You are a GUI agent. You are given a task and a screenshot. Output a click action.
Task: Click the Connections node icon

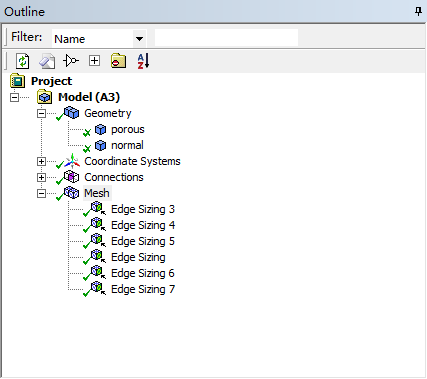pyautogui.click(x=72, y=177)
